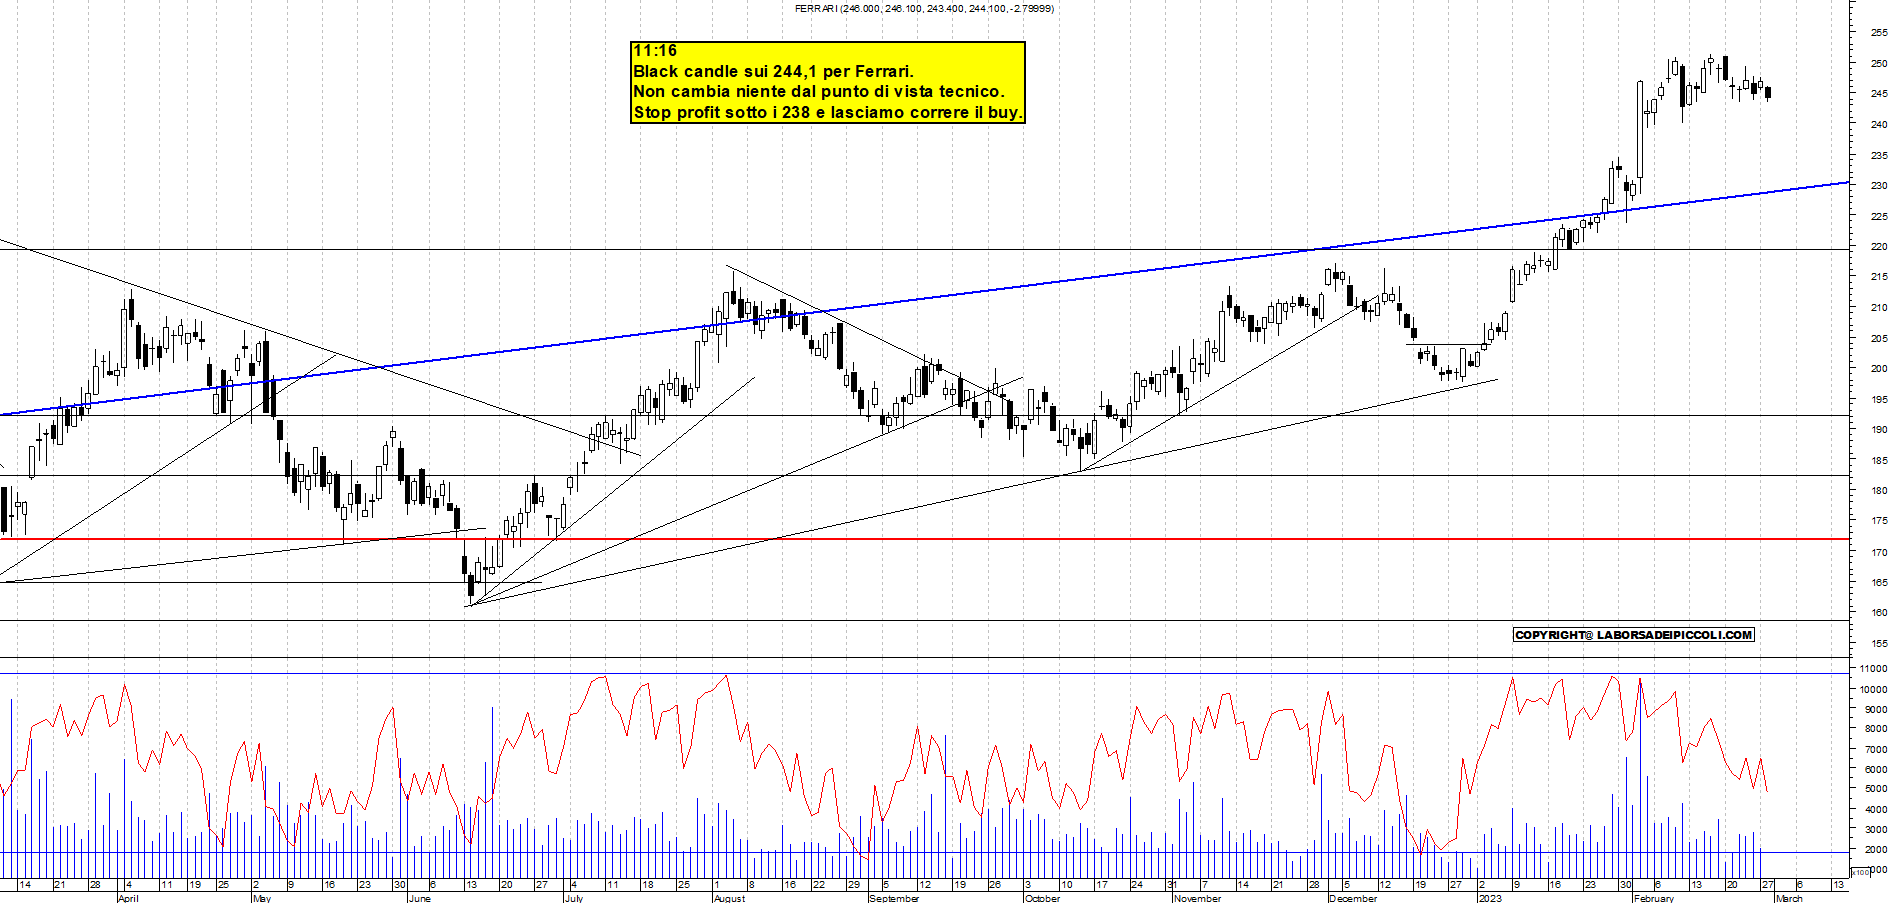This screenshot has width=1890, height=903.
Task: Click the 205 price axis label
Action: pos(1879,338)
